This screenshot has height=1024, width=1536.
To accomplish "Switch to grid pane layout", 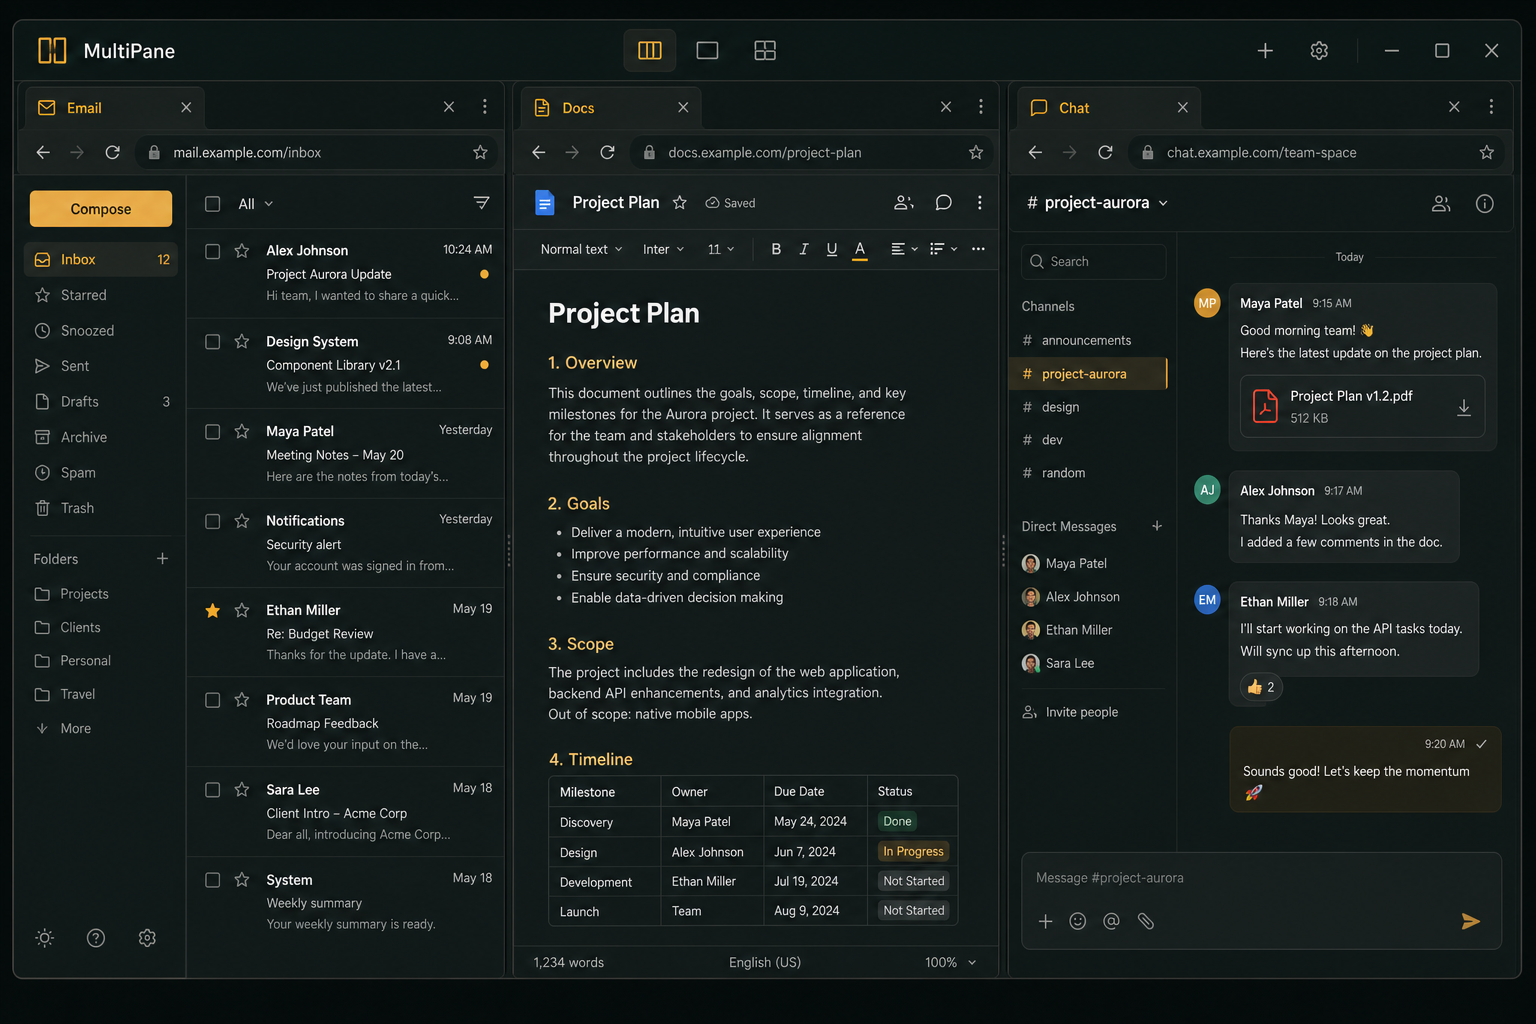I will [x=765, y=50].
